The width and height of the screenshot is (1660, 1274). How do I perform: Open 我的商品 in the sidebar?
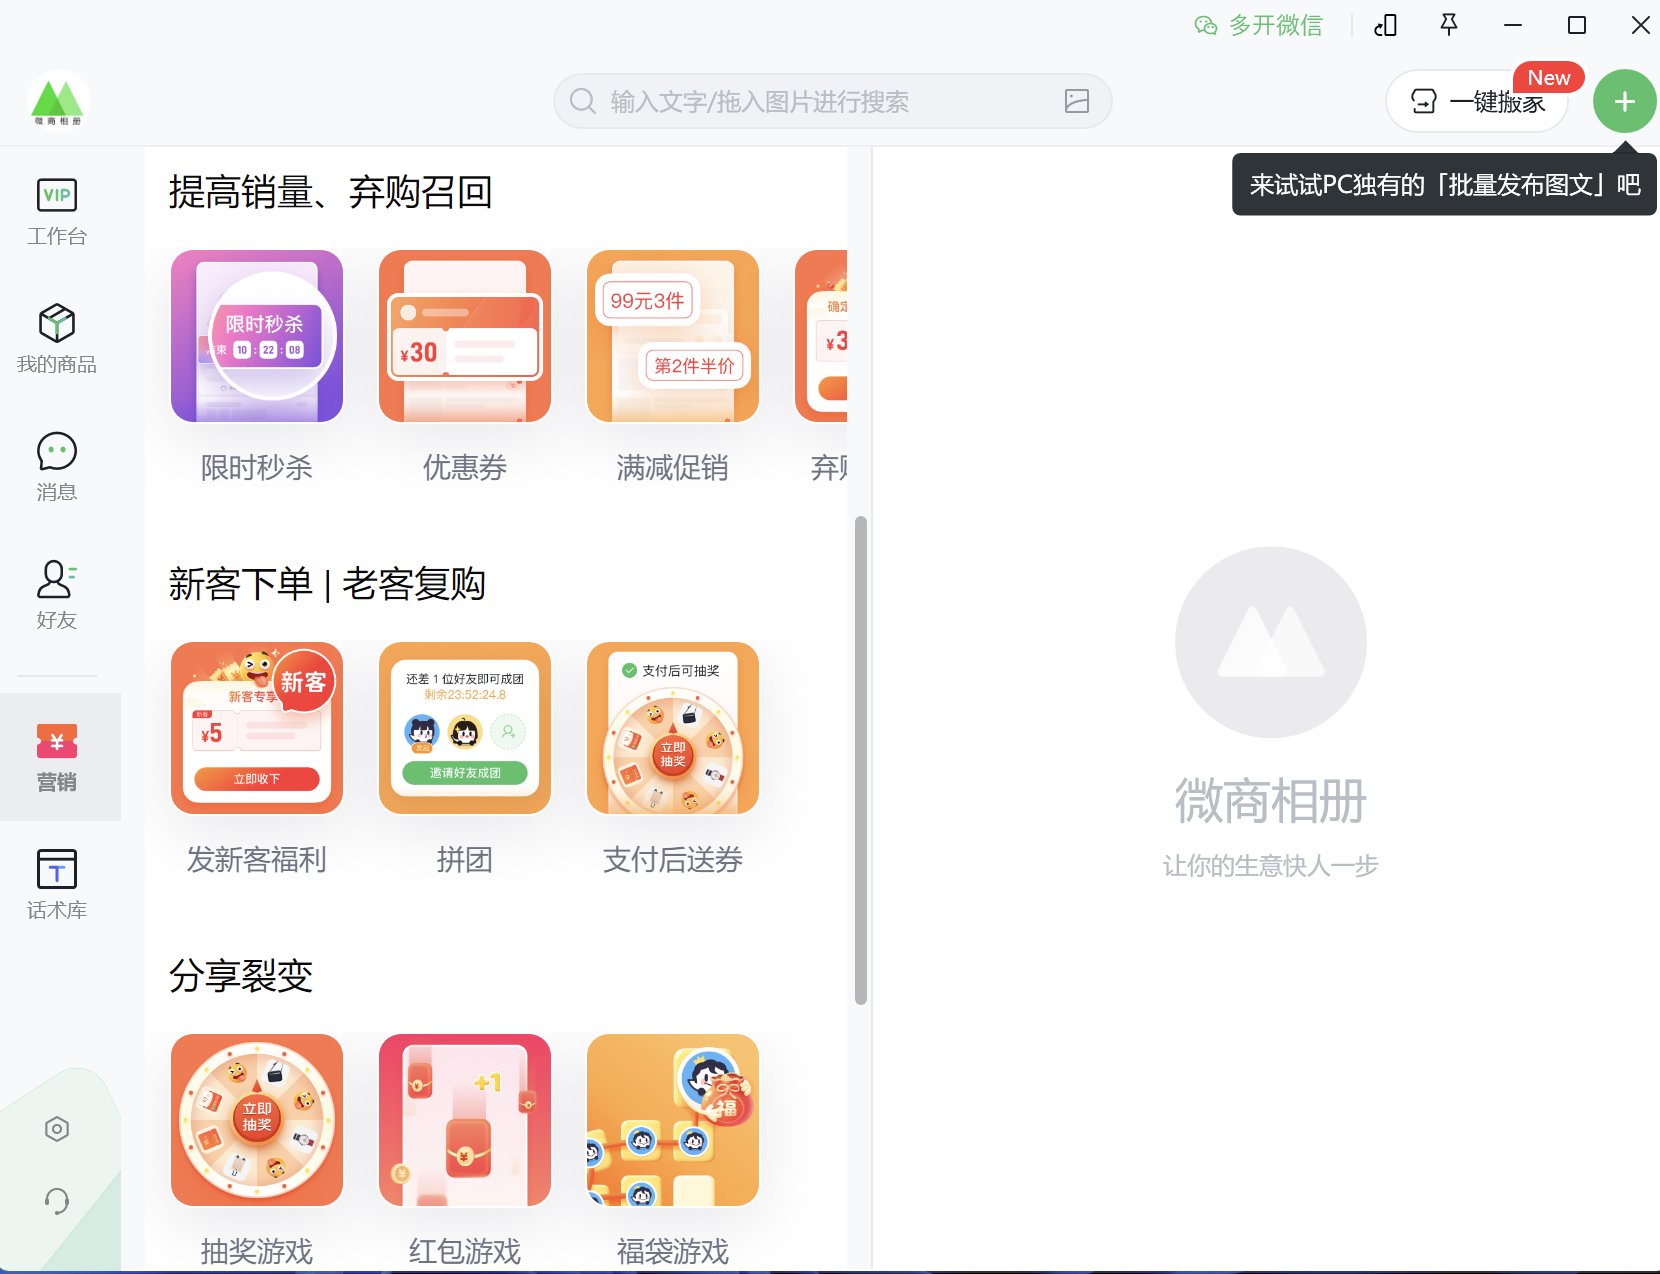[x=57, y=339]
